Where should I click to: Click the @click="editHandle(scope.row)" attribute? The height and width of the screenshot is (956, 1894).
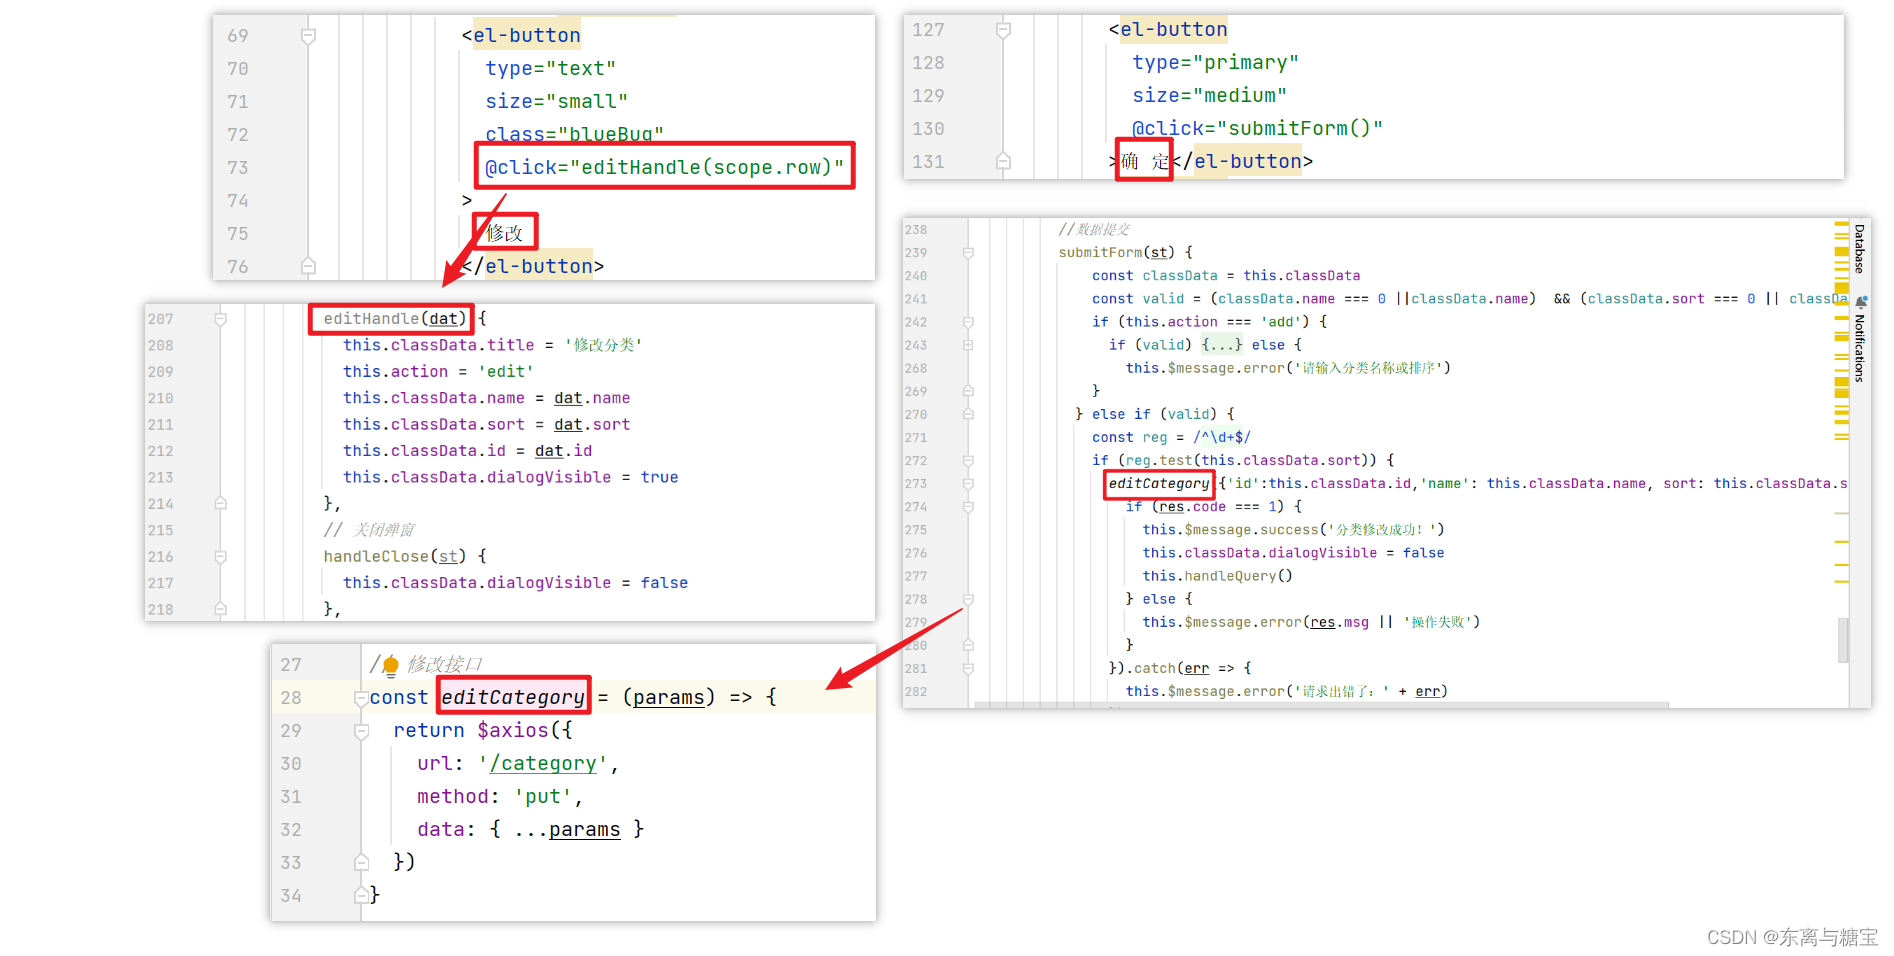click(x=664, y=167)
